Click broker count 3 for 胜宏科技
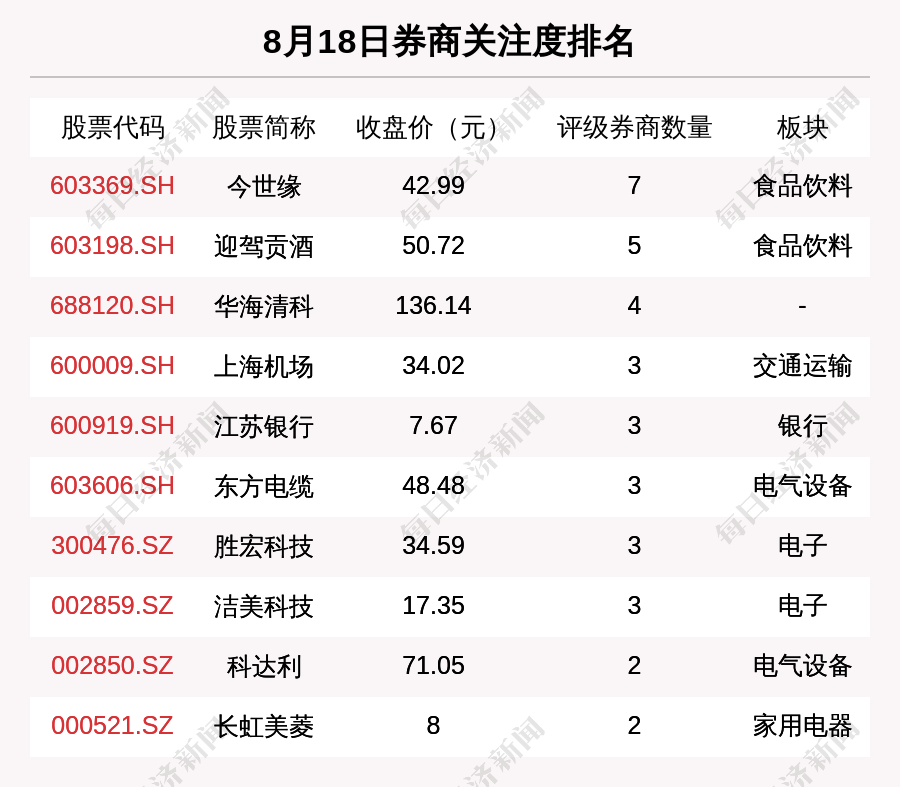Screen dimensions: 900x787 click(x=634, y=545)
